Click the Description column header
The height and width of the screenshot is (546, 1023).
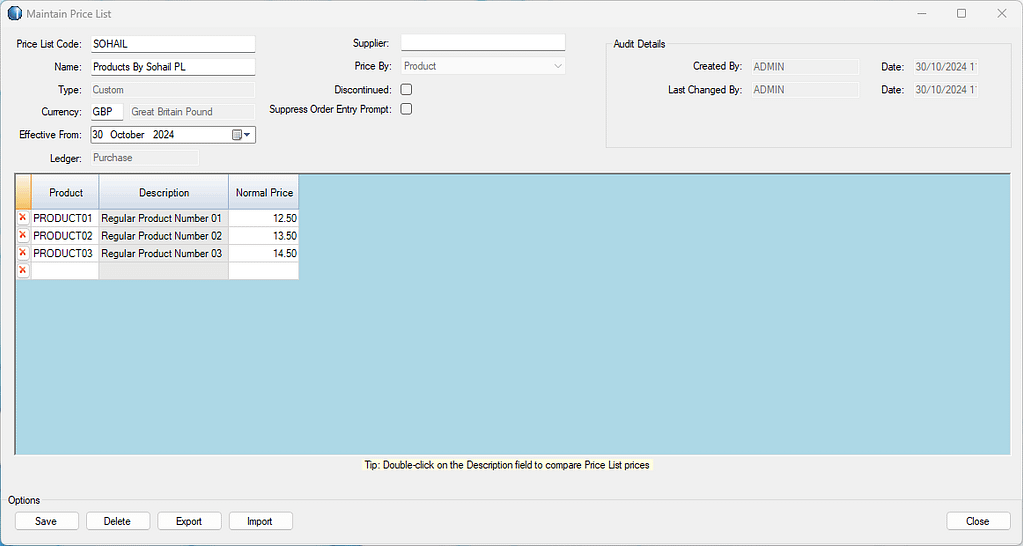click(x=164, y=193)
